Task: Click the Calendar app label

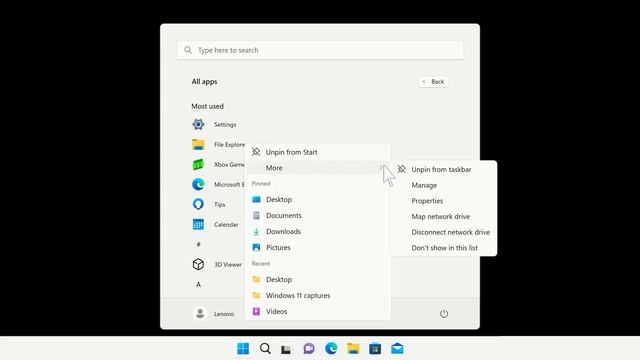Action: pyautogui.click(x=226, y=224)
